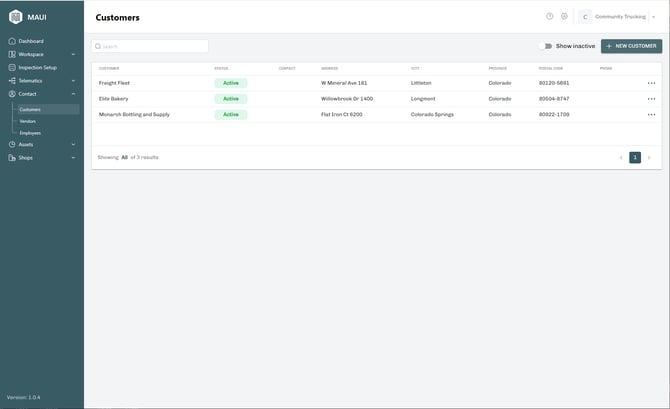Click Active badge for Monarch Bottling

[231, 115]
